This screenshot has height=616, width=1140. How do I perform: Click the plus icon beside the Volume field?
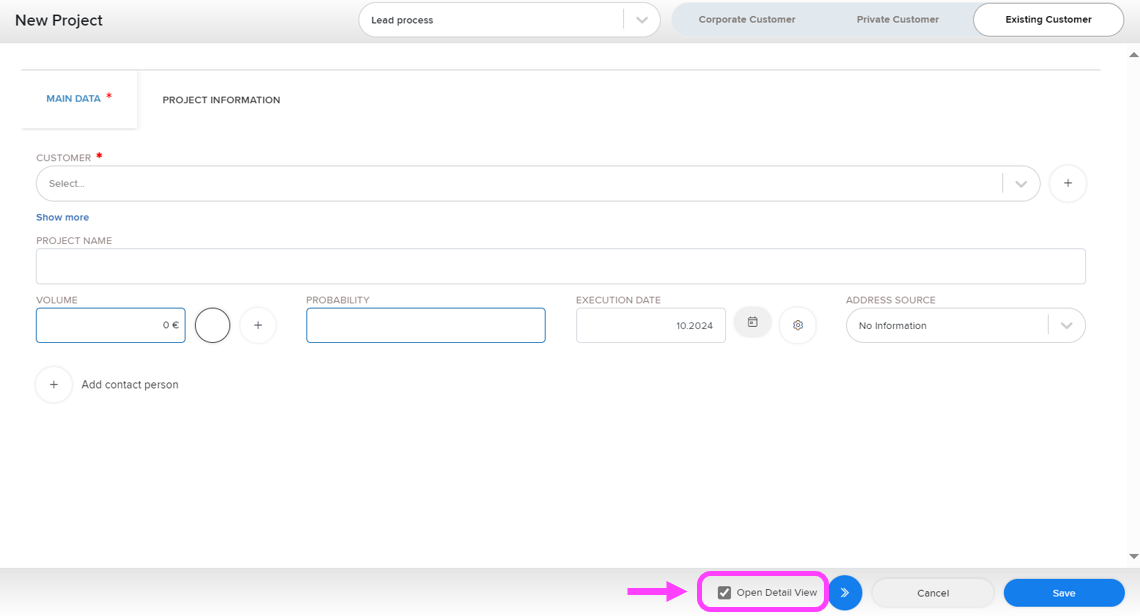pyautogui.click(x=257, y=325)
